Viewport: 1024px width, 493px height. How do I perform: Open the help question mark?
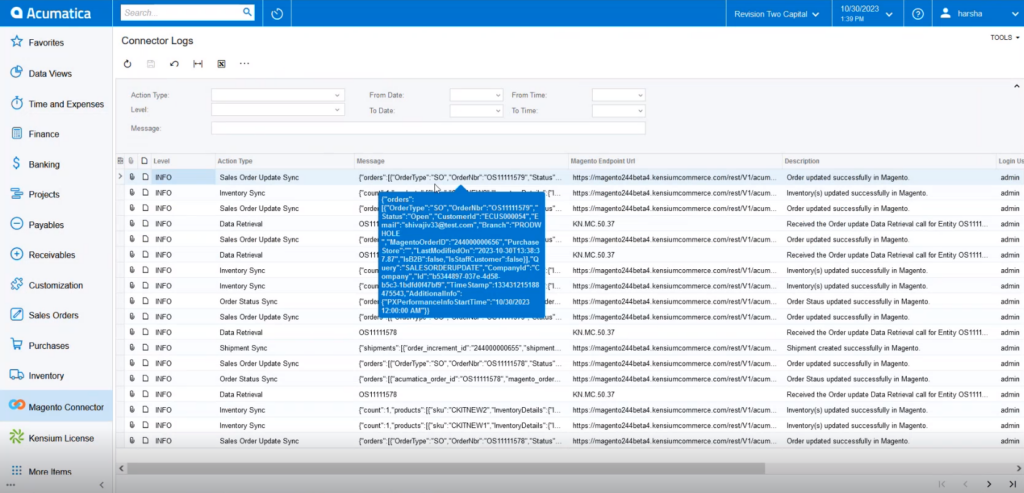click(x=918, y=13)
